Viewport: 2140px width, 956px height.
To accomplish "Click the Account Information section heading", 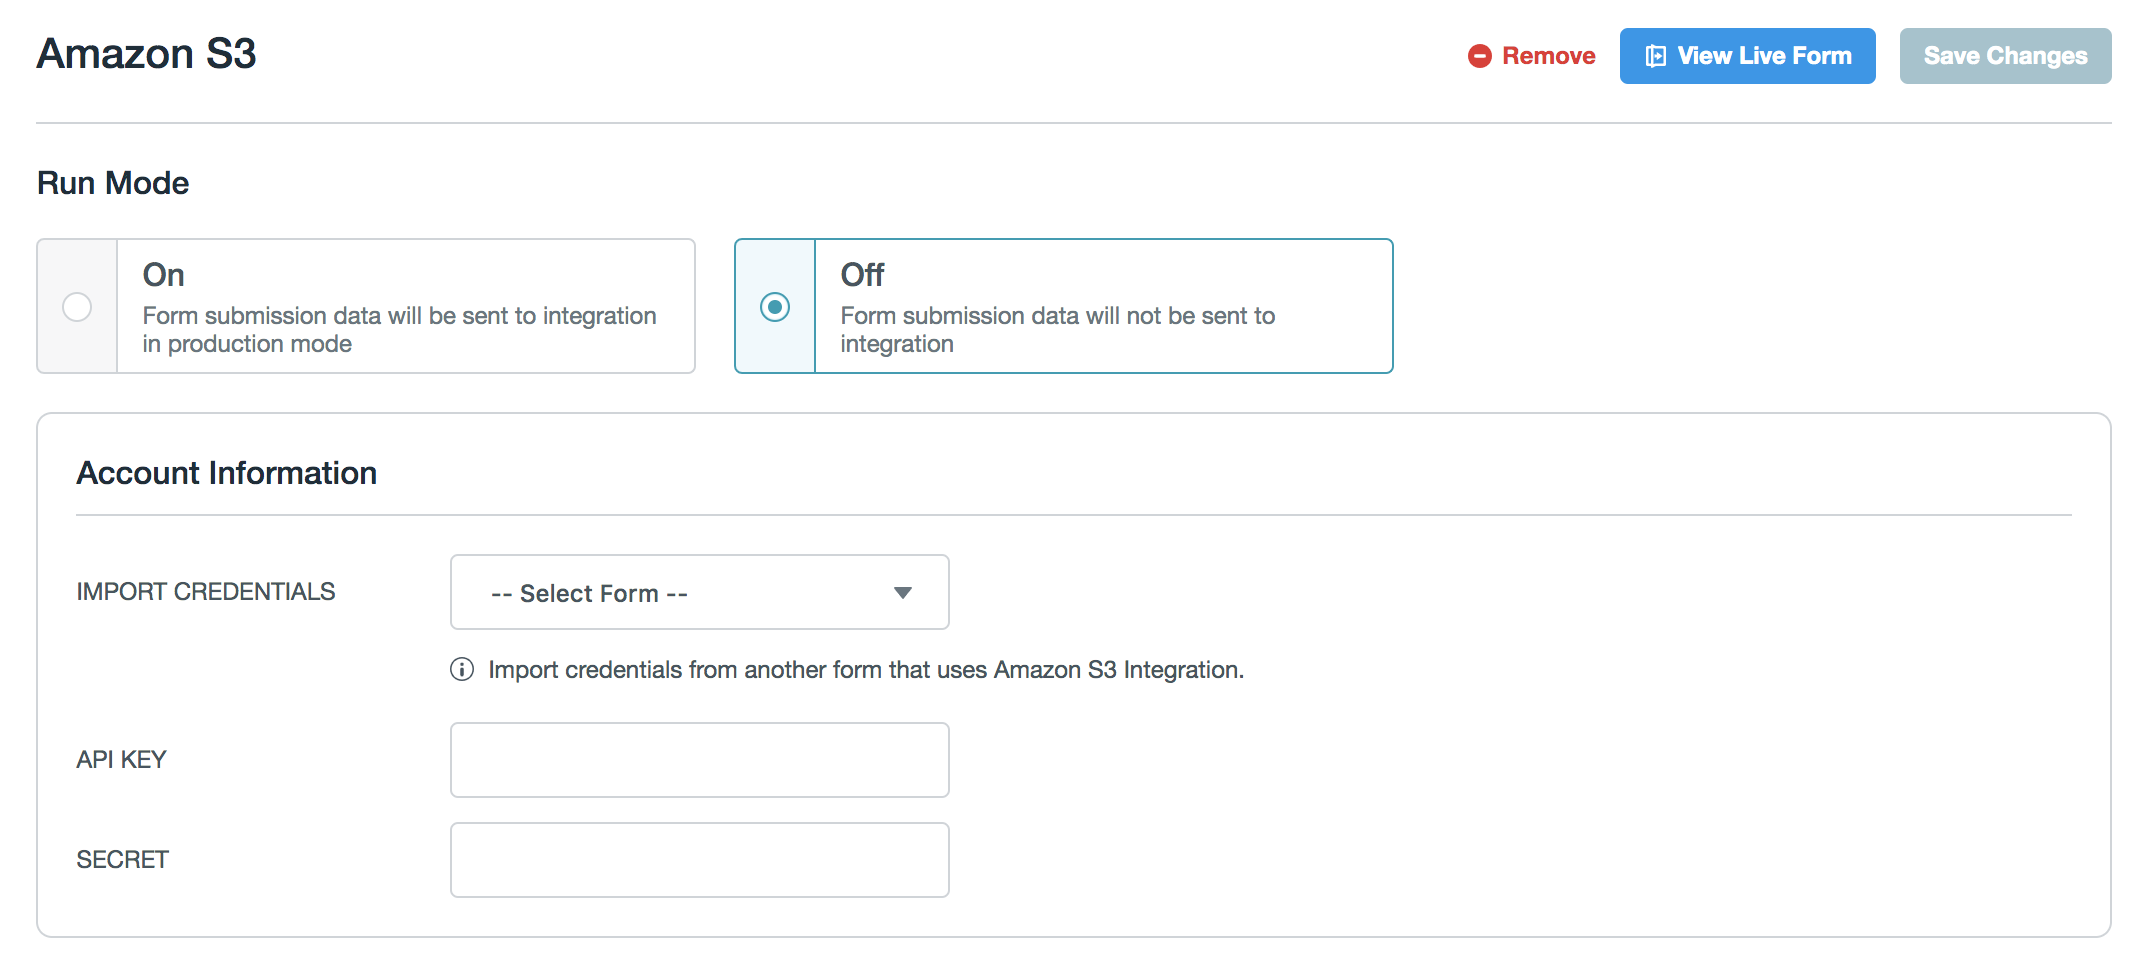I will (x=227, y=473).
